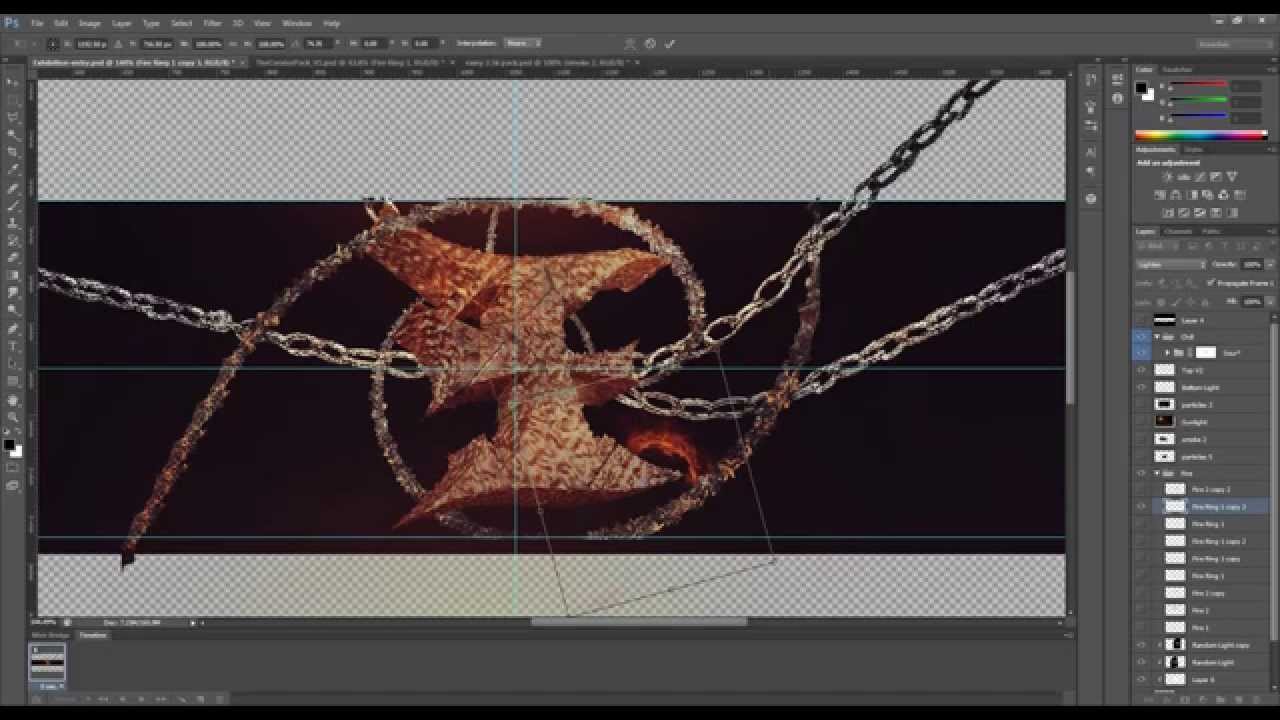Commit the transform with the checkmark icon
This screenshot has height=720, width=1280.
(x=670, y=44)
